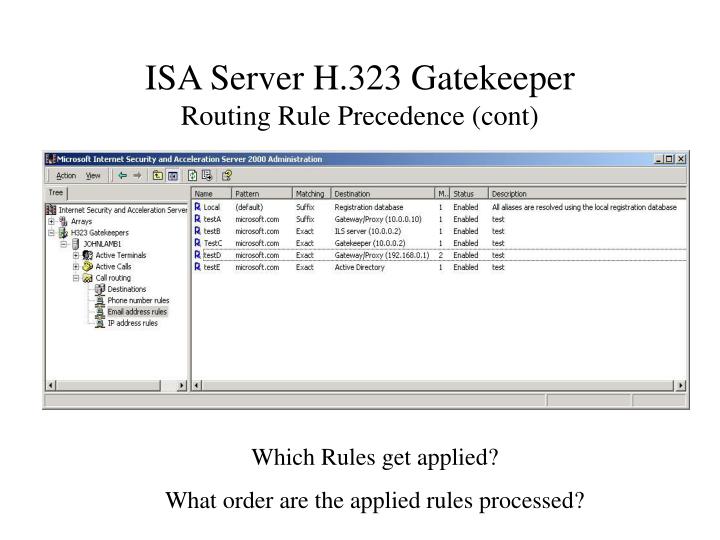Click the H323 Gatekeepers node icon
The width and height of the screenshot is (720, 540).
point(63,233)
